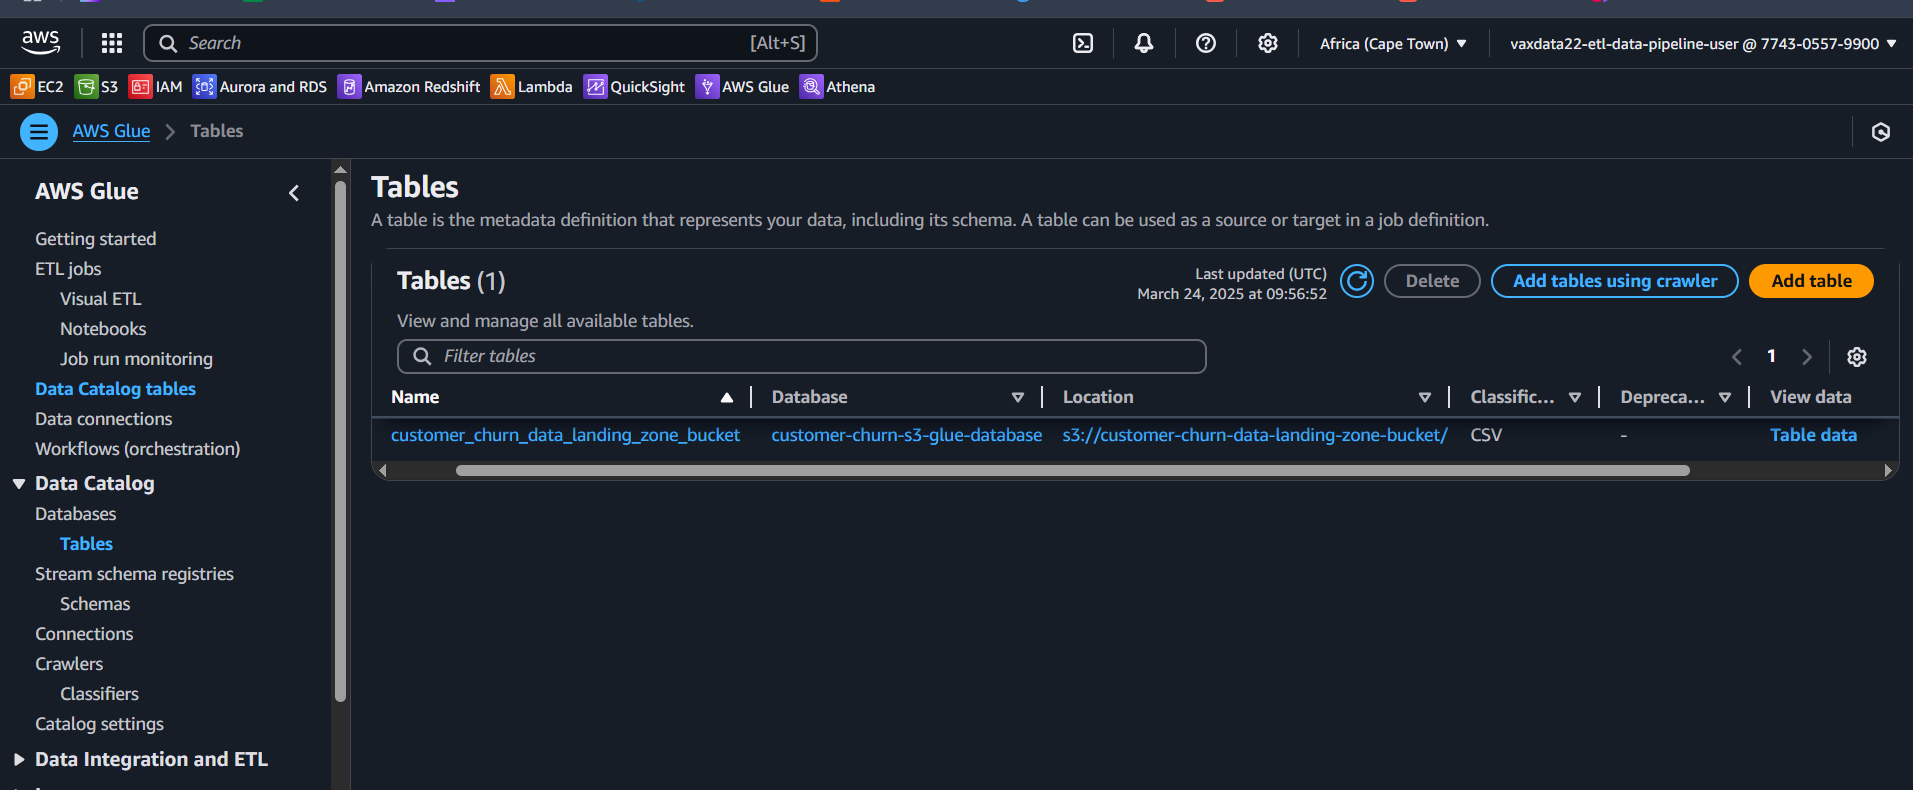Collapse the AWS Glue sidebar
1913x790 pixels.
pos(294,193)
